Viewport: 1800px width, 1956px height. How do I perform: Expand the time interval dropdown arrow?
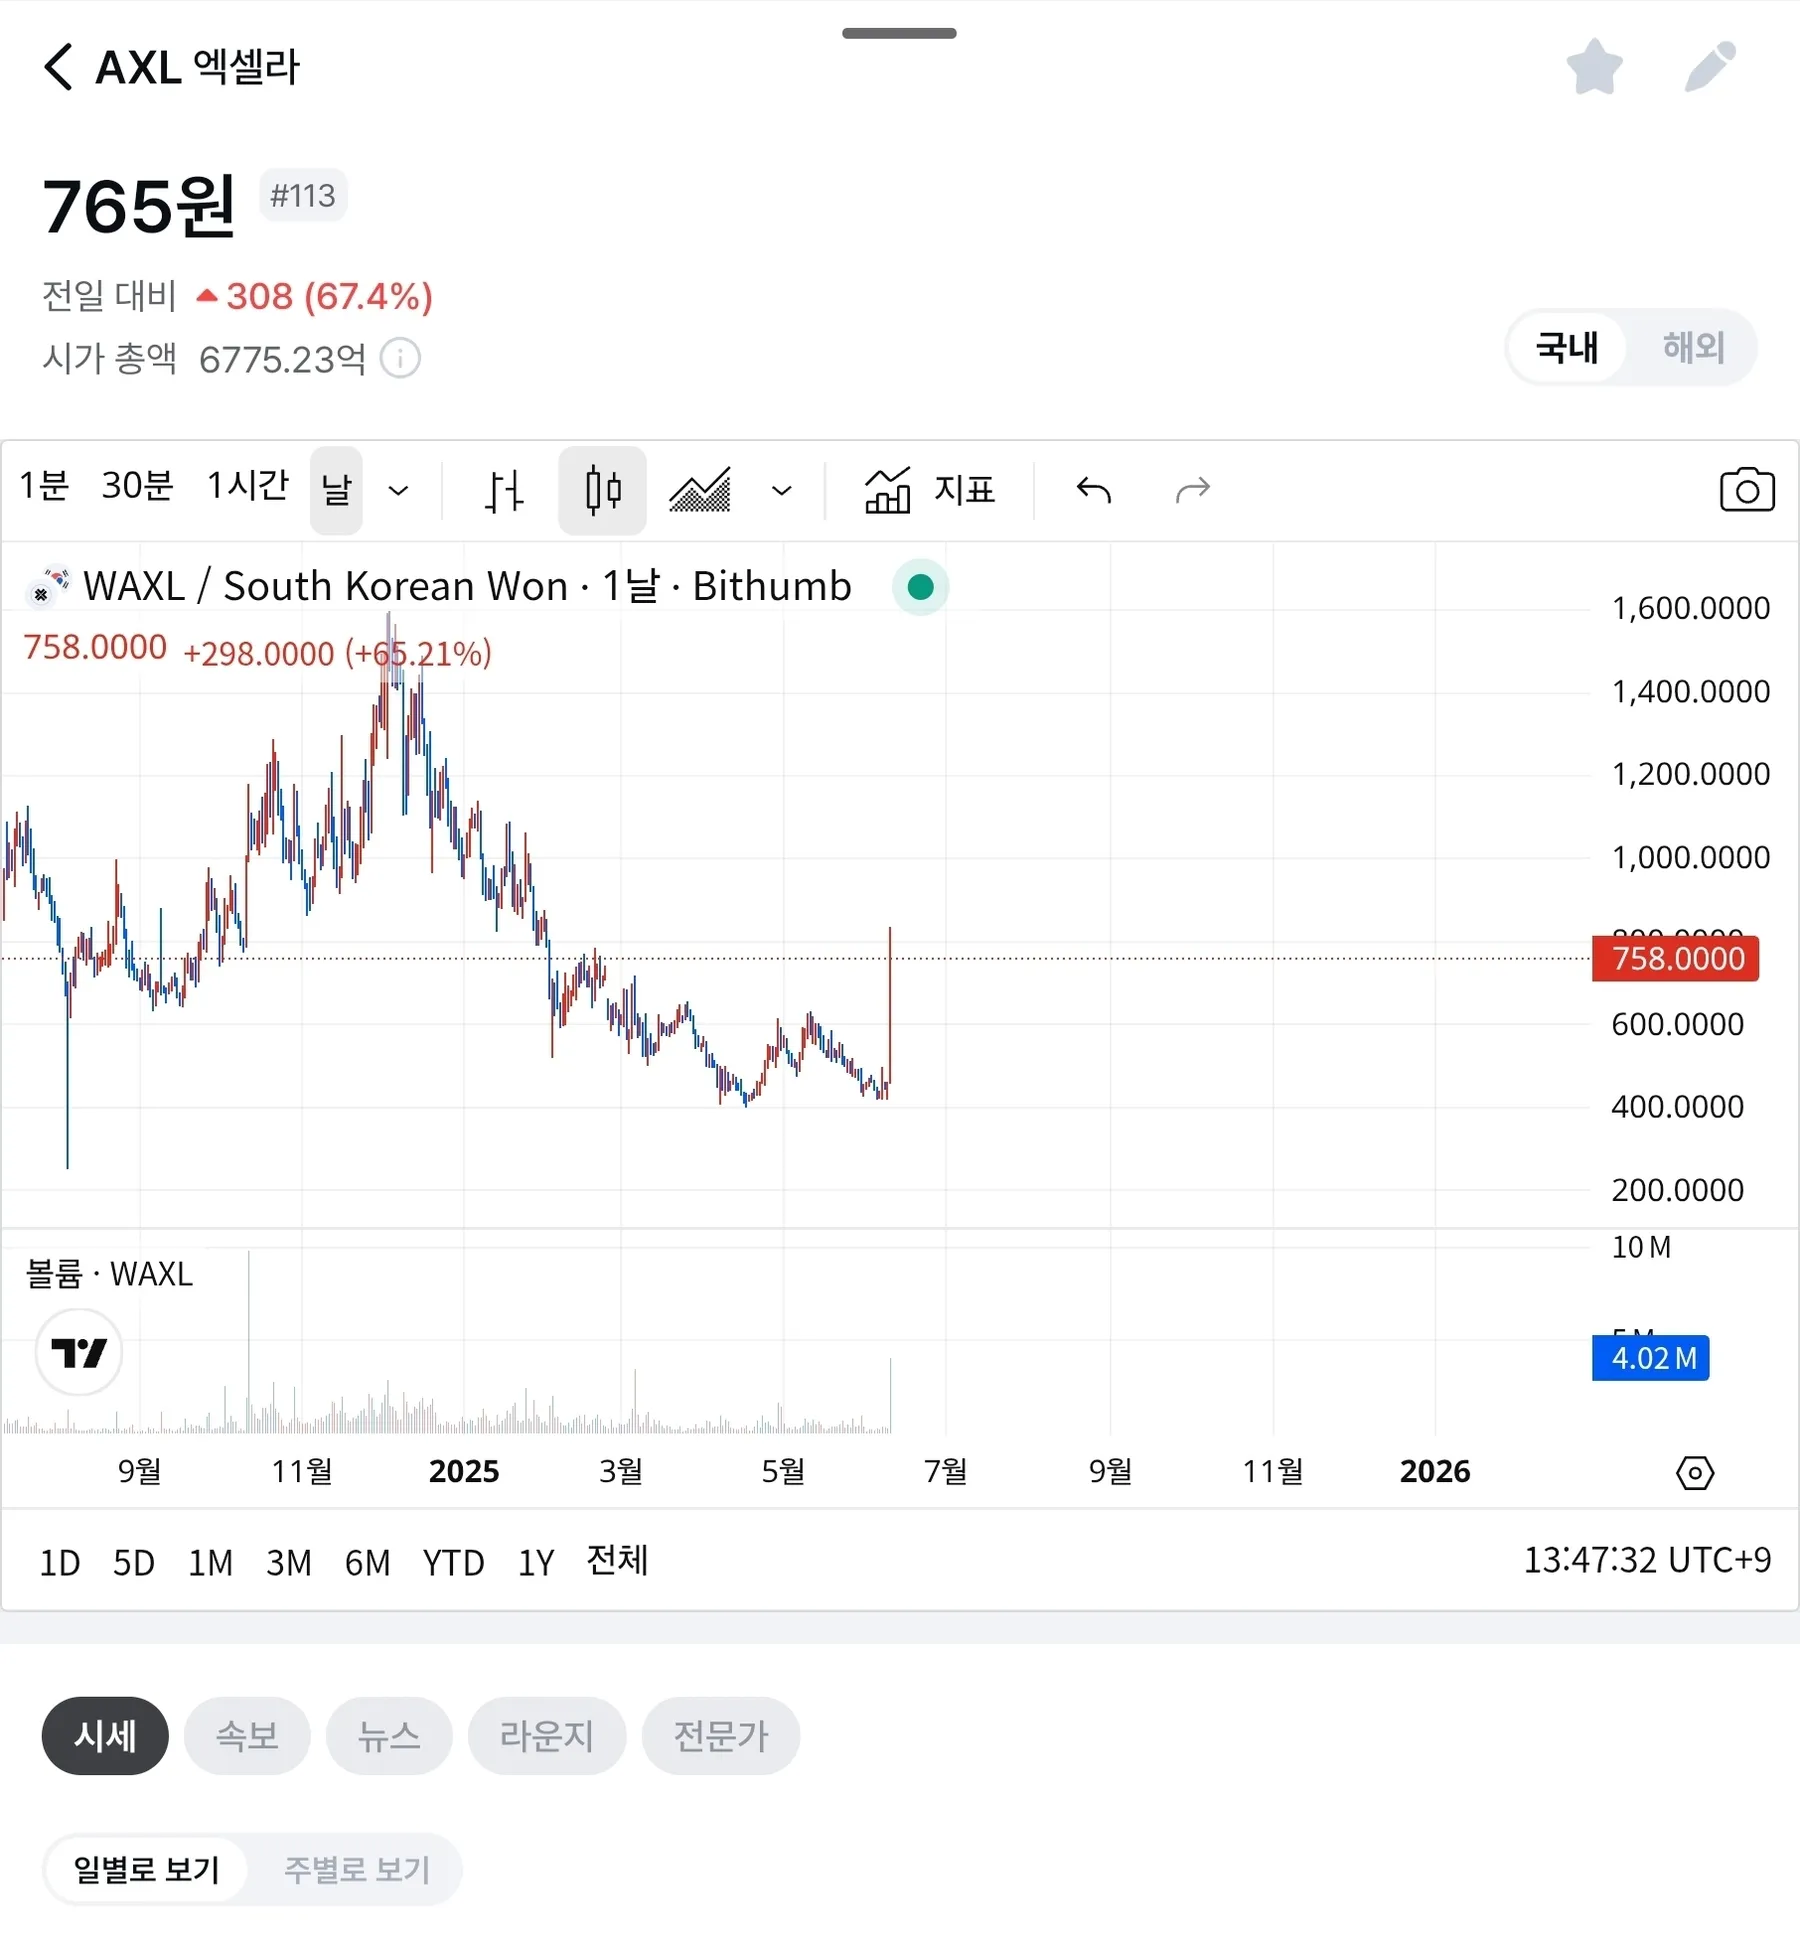(398, 491)
